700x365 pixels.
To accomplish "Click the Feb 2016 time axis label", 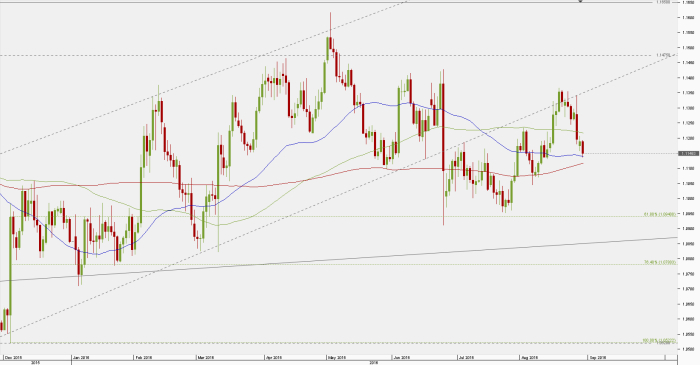I will (144, 357).
